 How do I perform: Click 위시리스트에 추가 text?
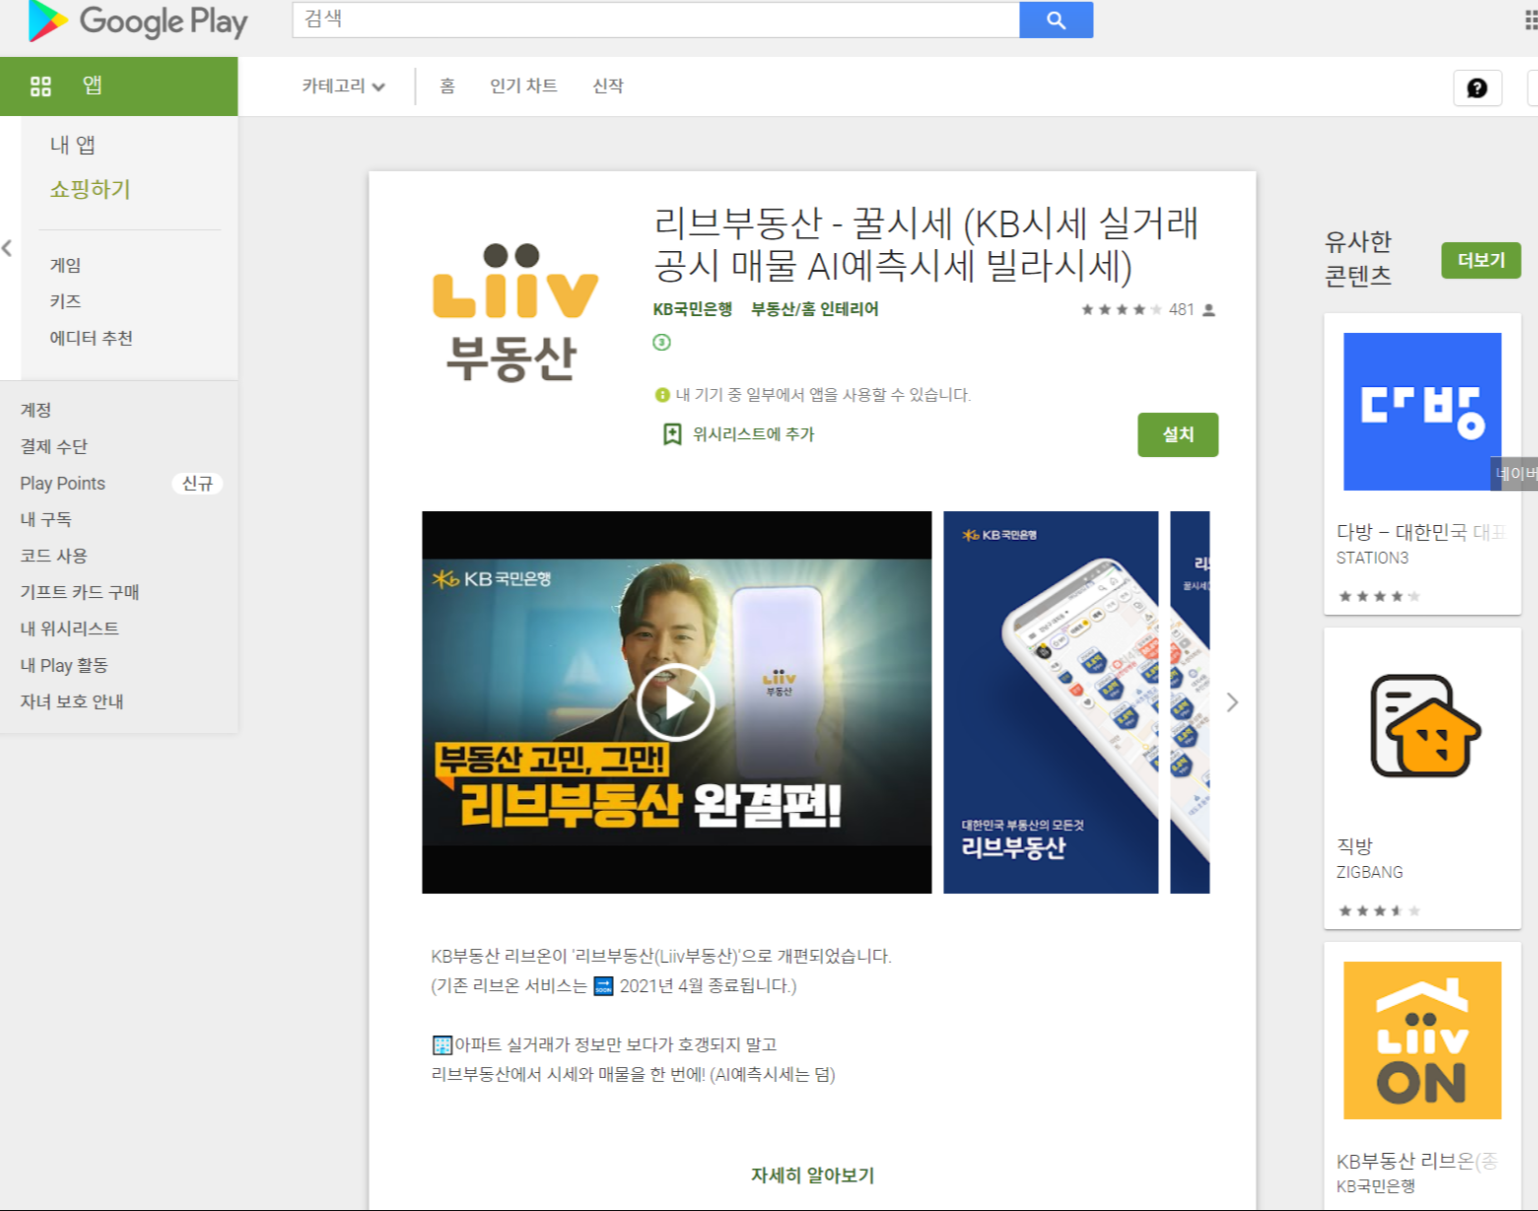754,434
